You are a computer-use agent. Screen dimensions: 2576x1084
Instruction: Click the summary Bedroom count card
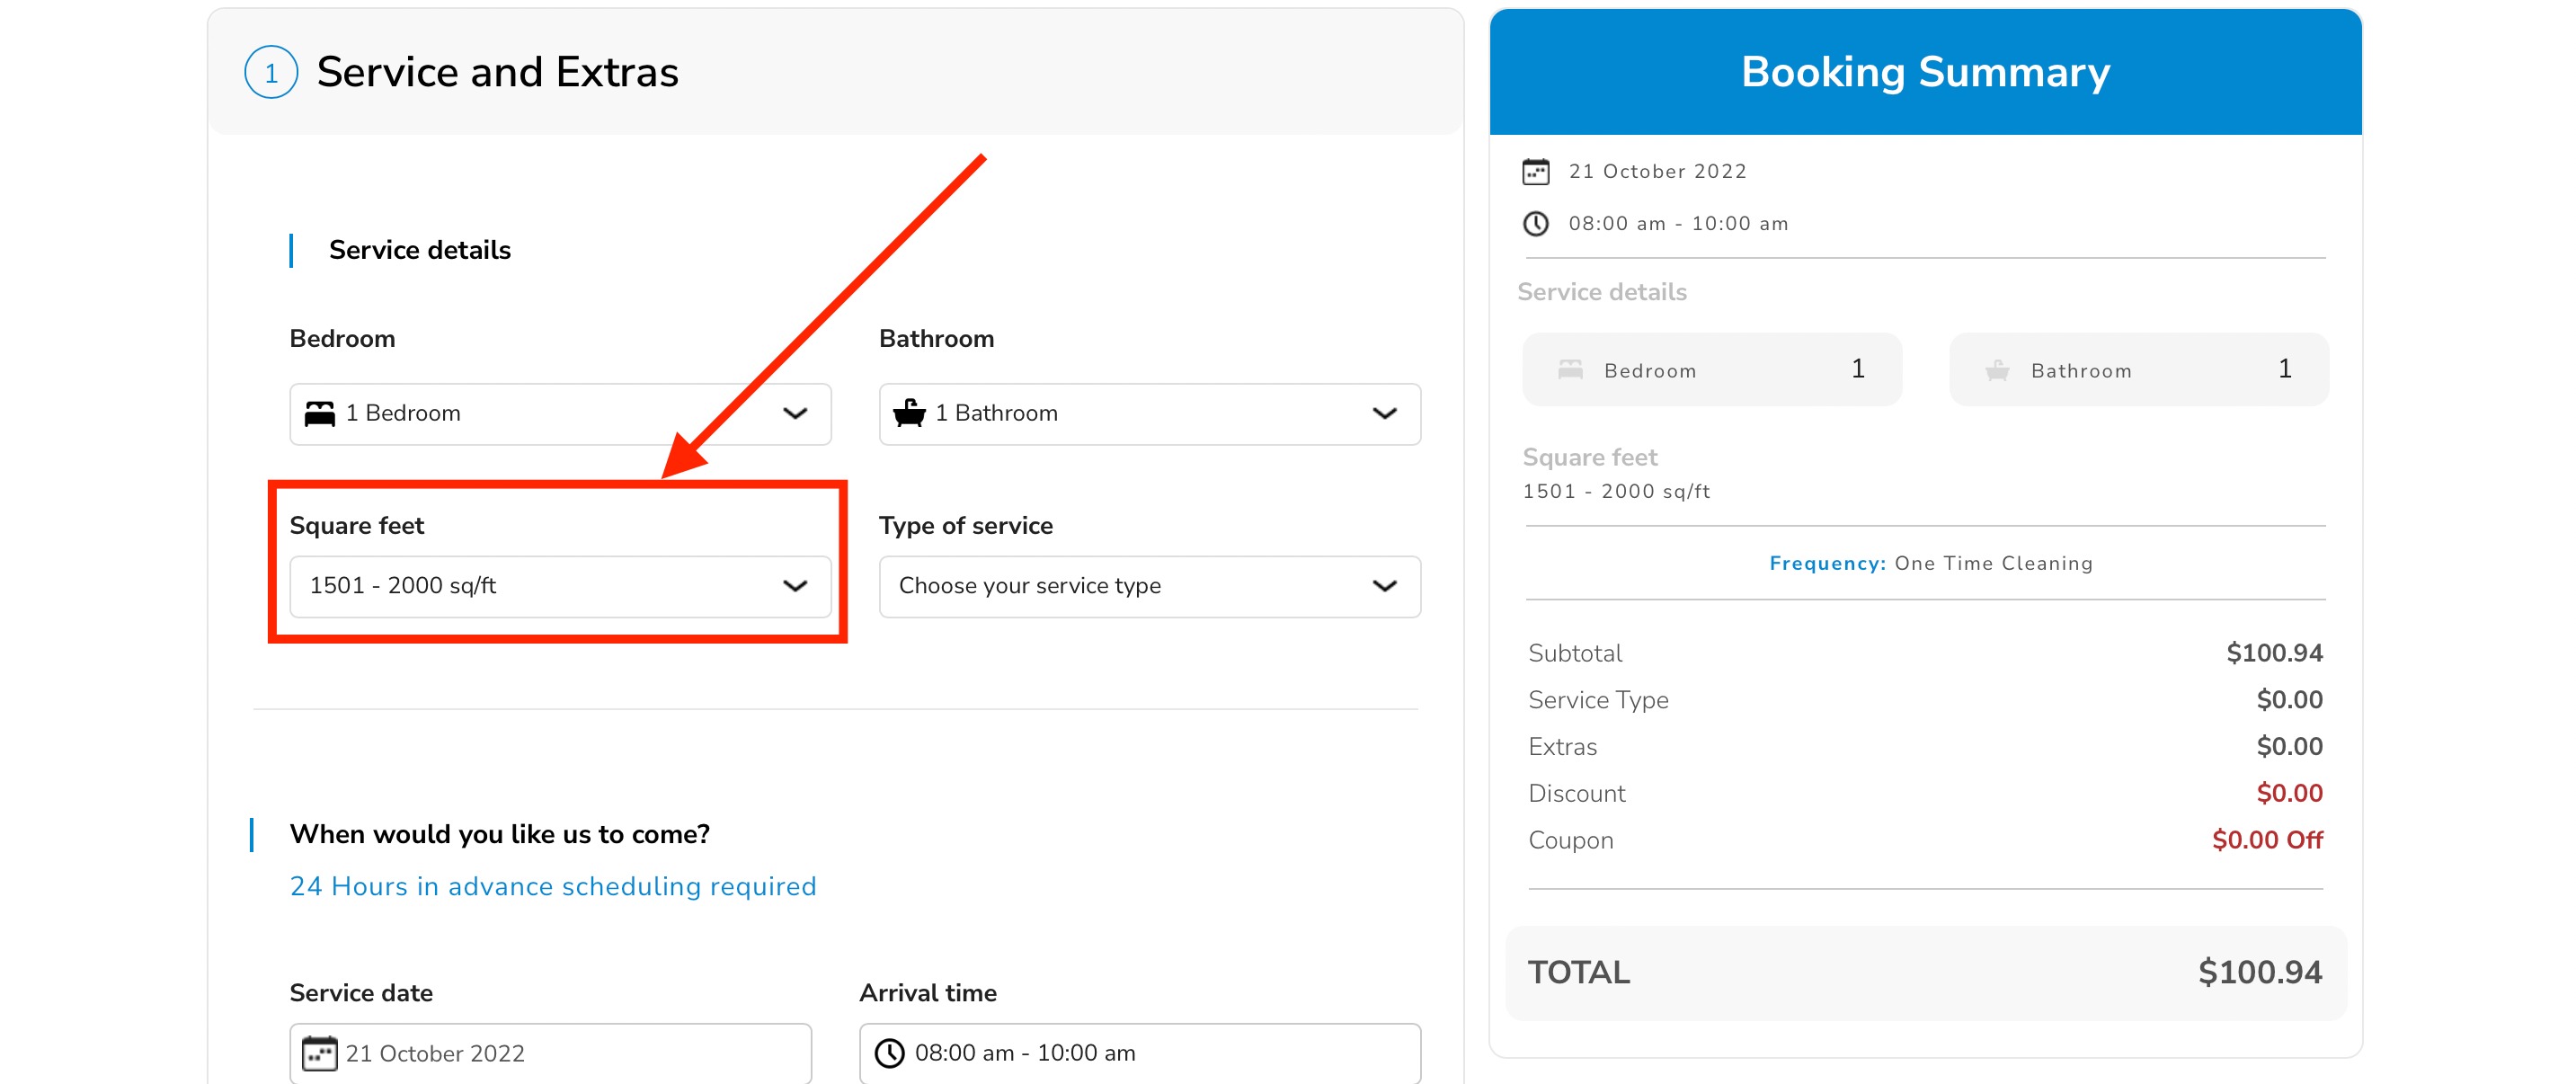[1712, 369]
